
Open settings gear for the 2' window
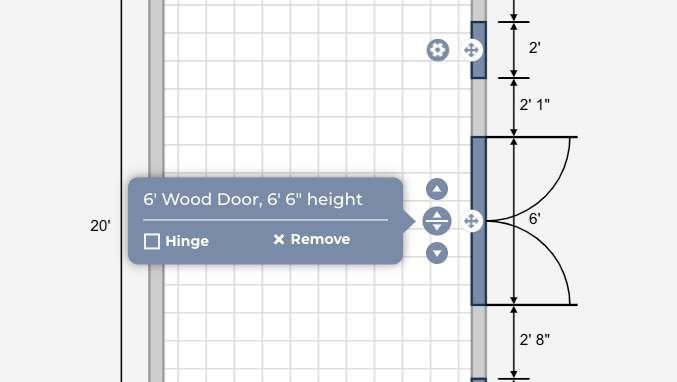[438, 50]
